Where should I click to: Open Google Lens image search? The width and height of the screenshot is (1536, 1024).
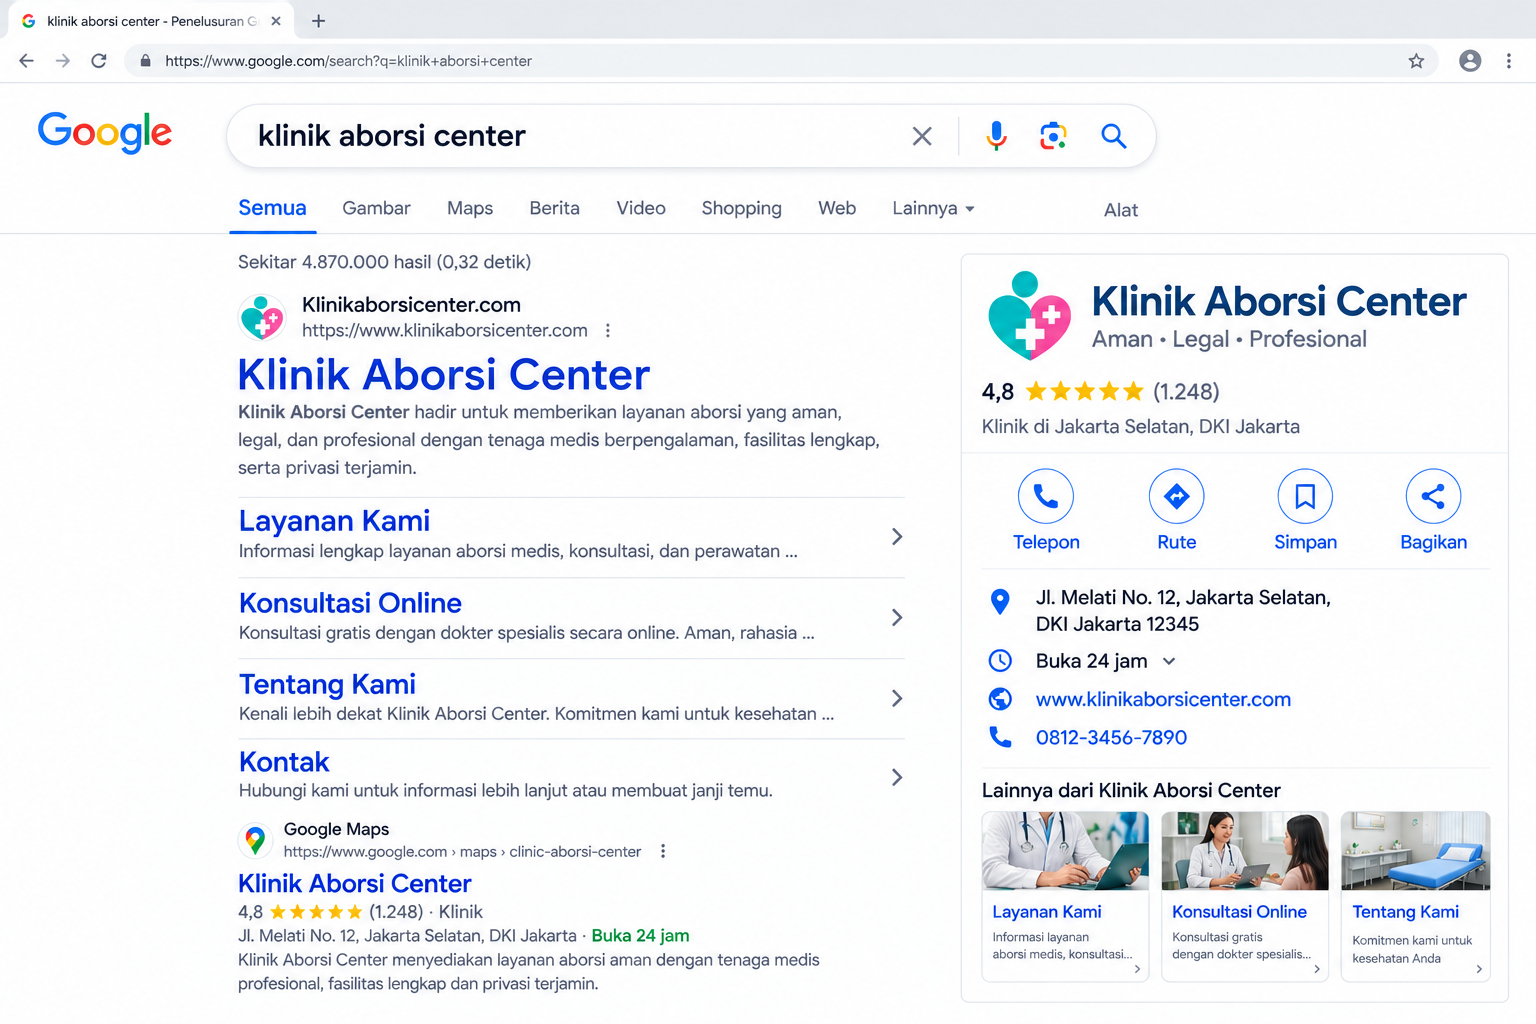point(1053,136)
